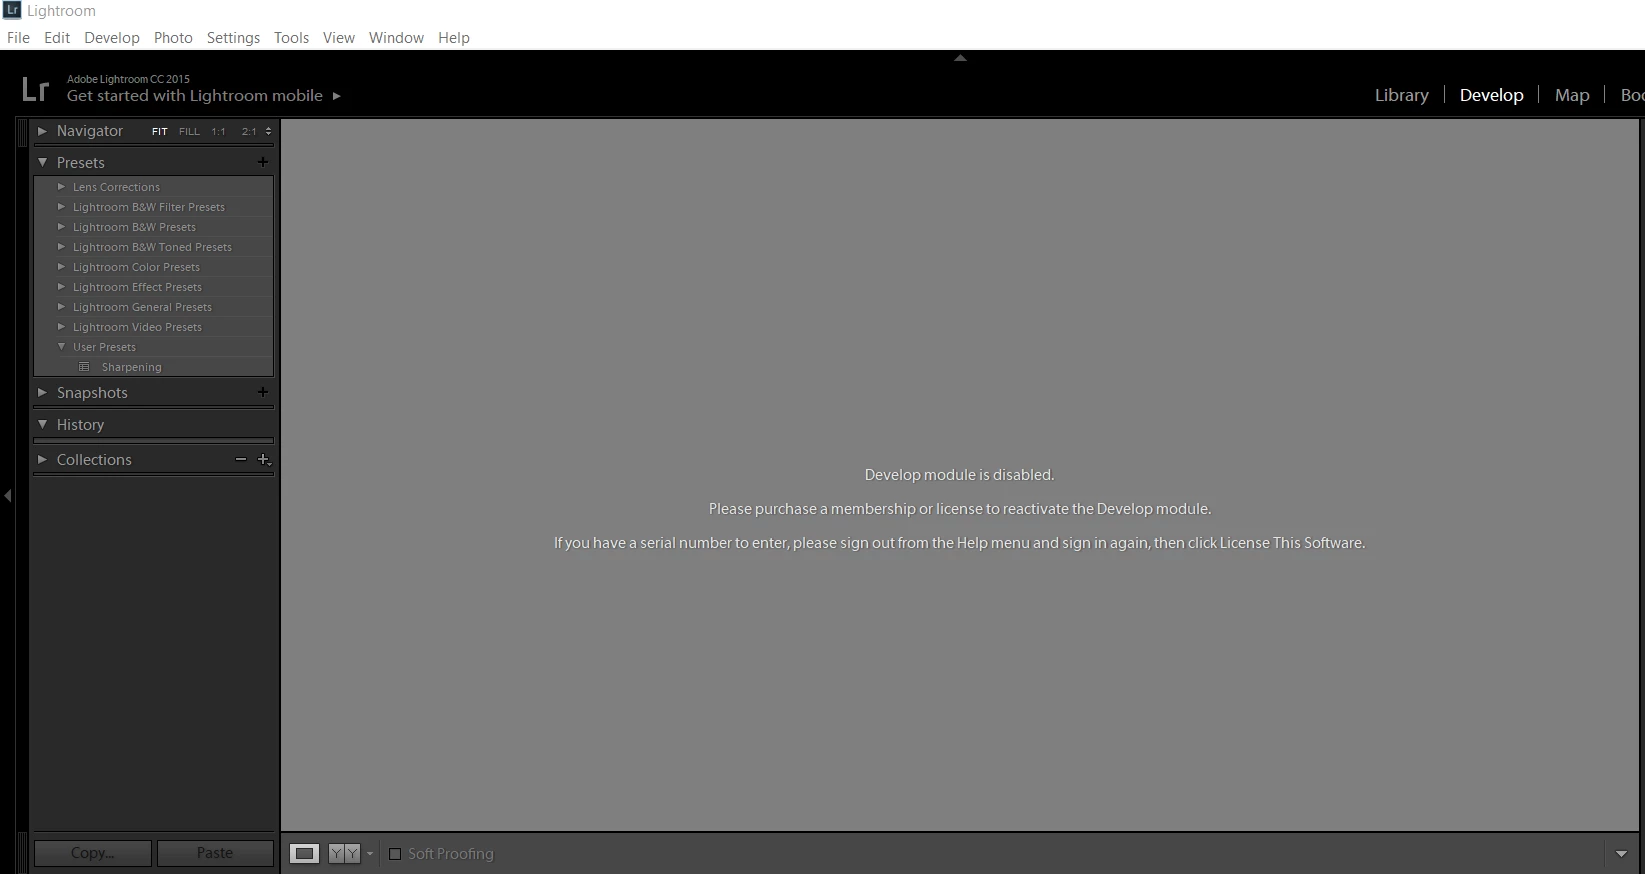Switch to the Develop module

tap(1491, 95)
